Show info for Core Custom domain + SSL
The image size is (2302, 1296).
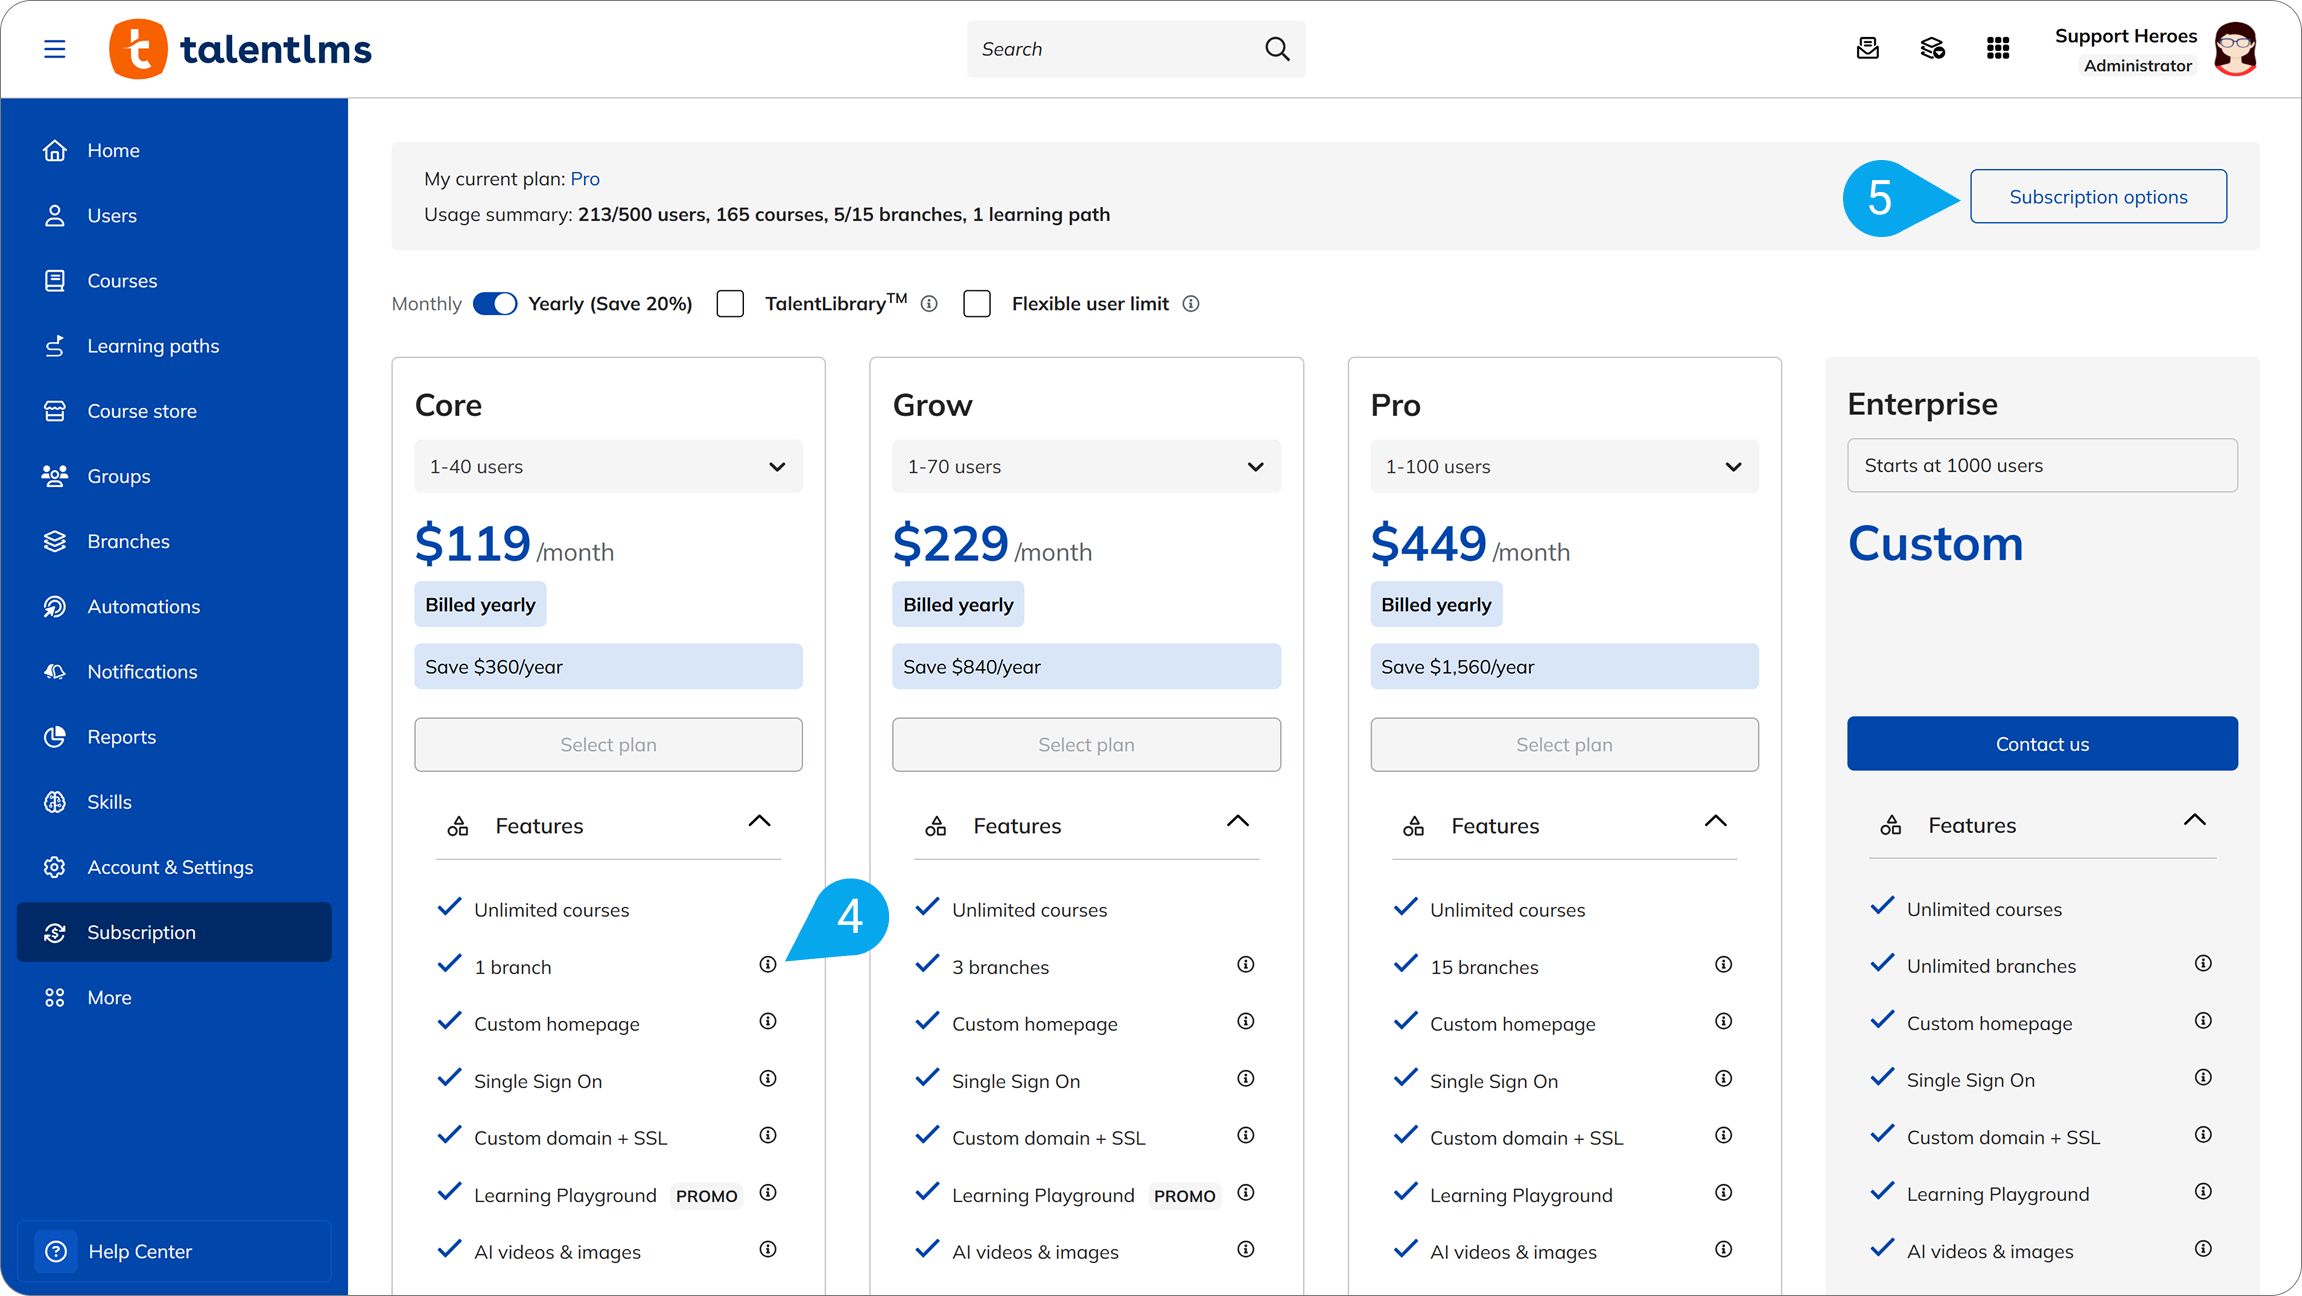768,1136
